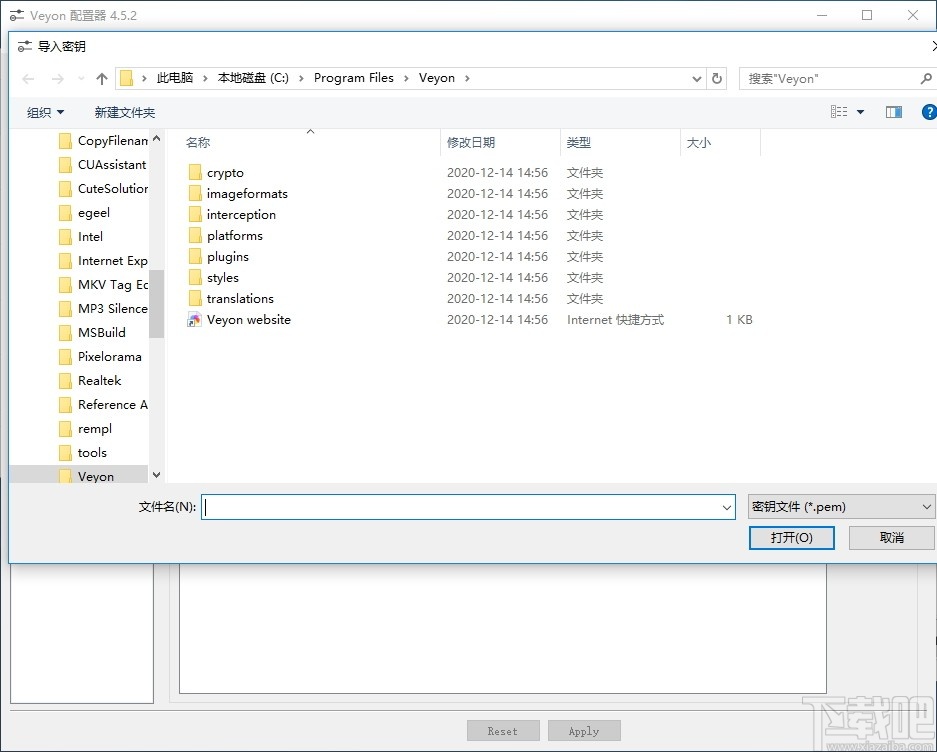Click 2020-12-14 14:56 date of crypto
This screenshot has height=752, width=937.
pos(497,173)
